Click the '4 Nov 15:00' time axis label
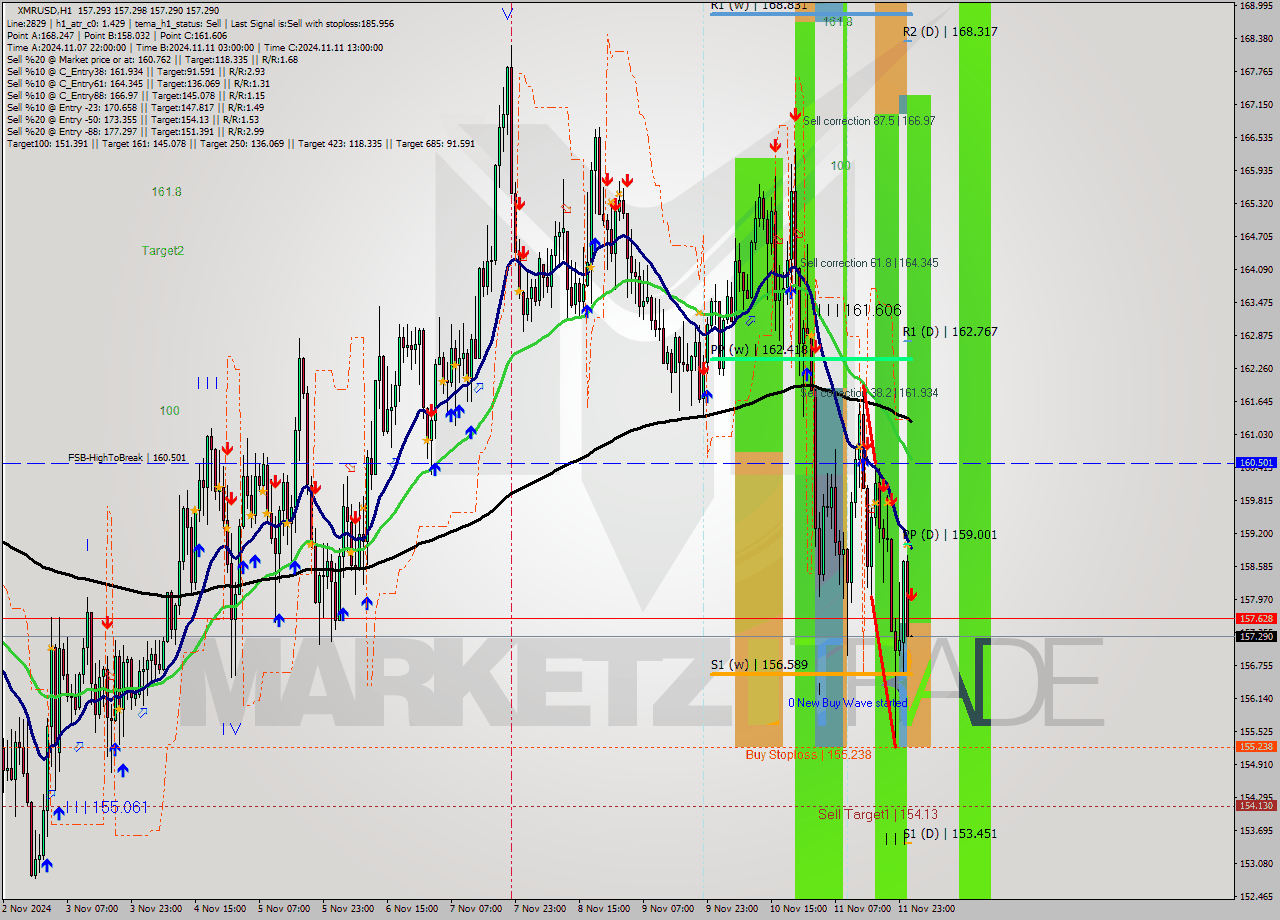 click(x=220, y=909)
